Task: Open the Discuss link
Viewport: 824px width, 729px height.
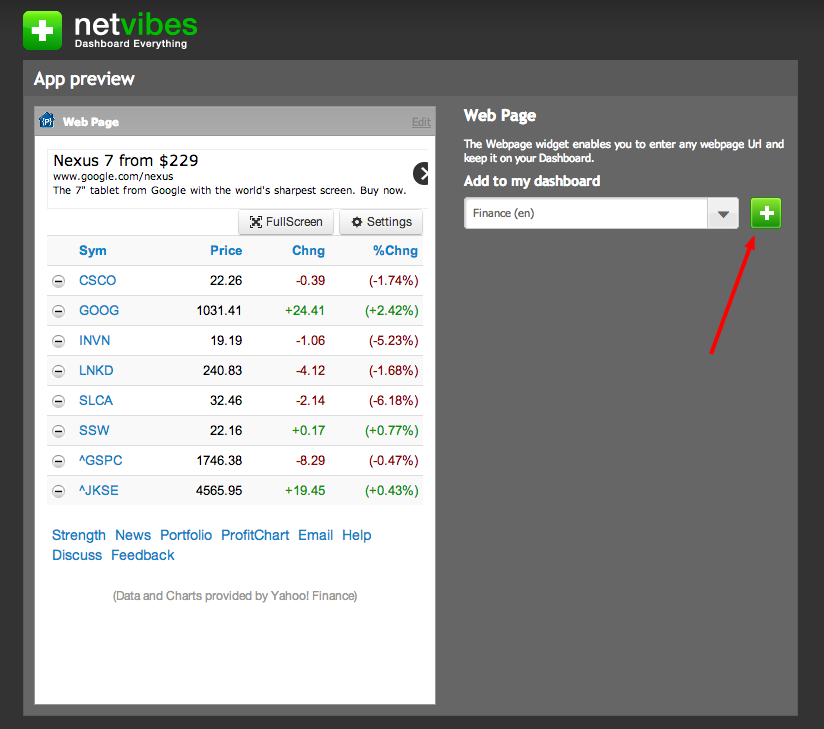Action: (x=77, y=555)
